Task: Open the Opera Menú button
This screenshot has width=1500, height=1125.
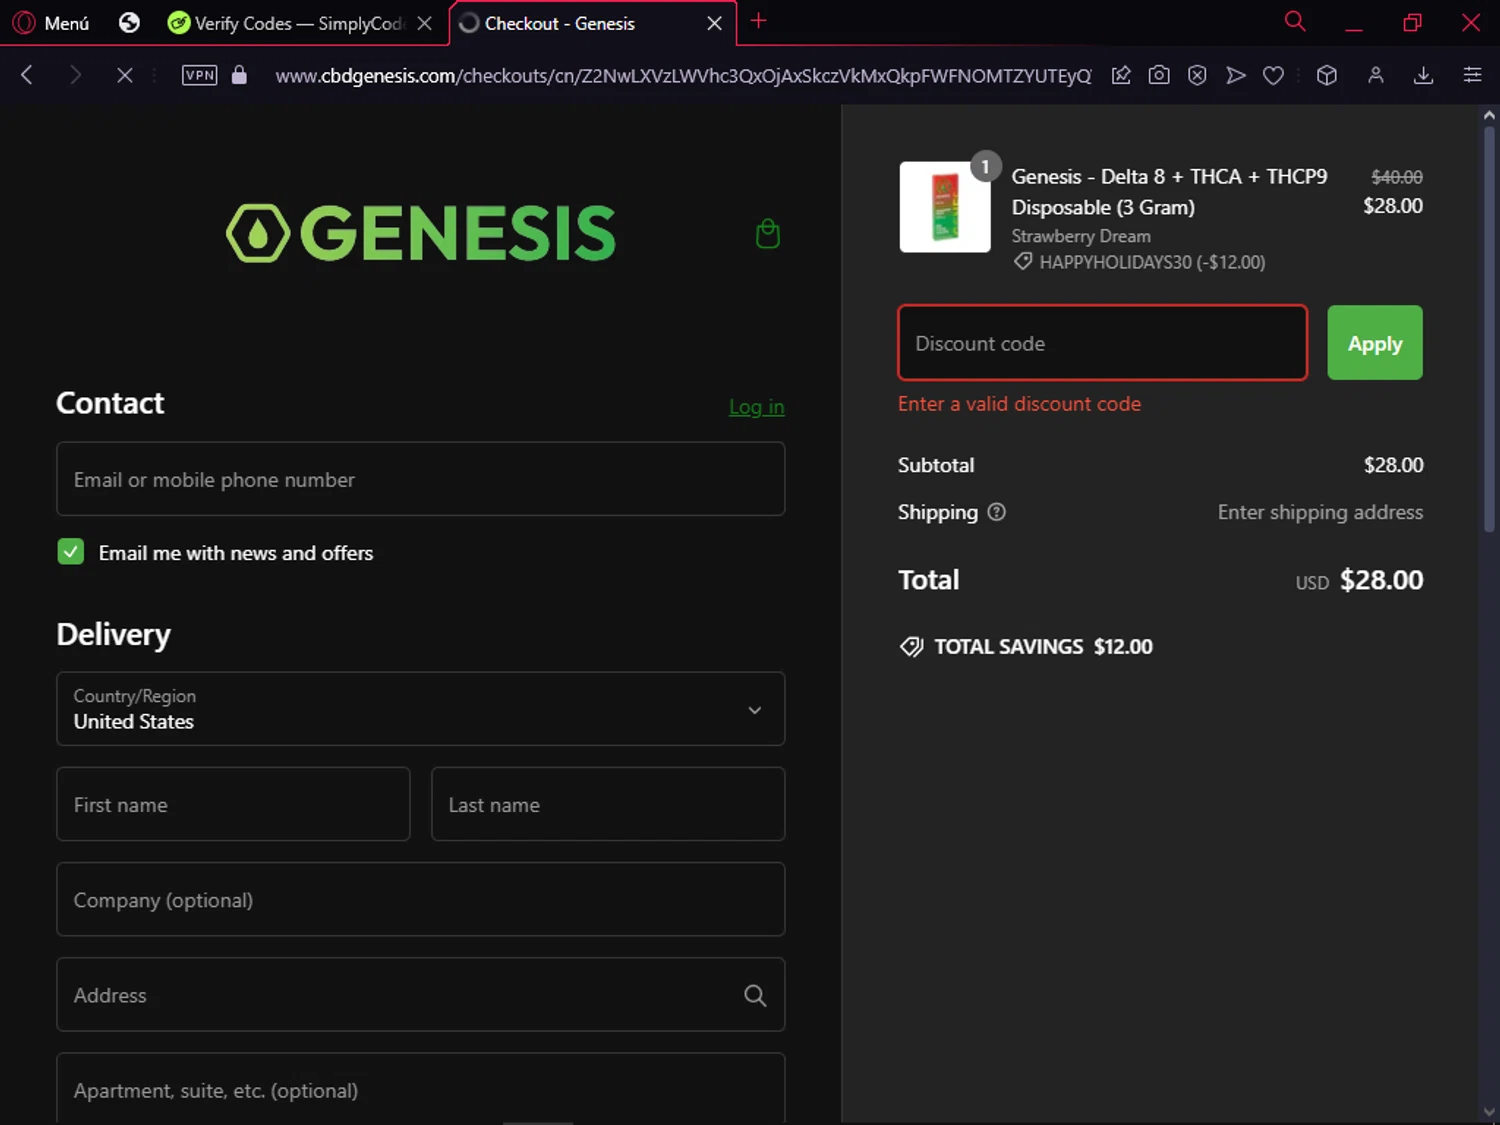Action: coord(52,23)
